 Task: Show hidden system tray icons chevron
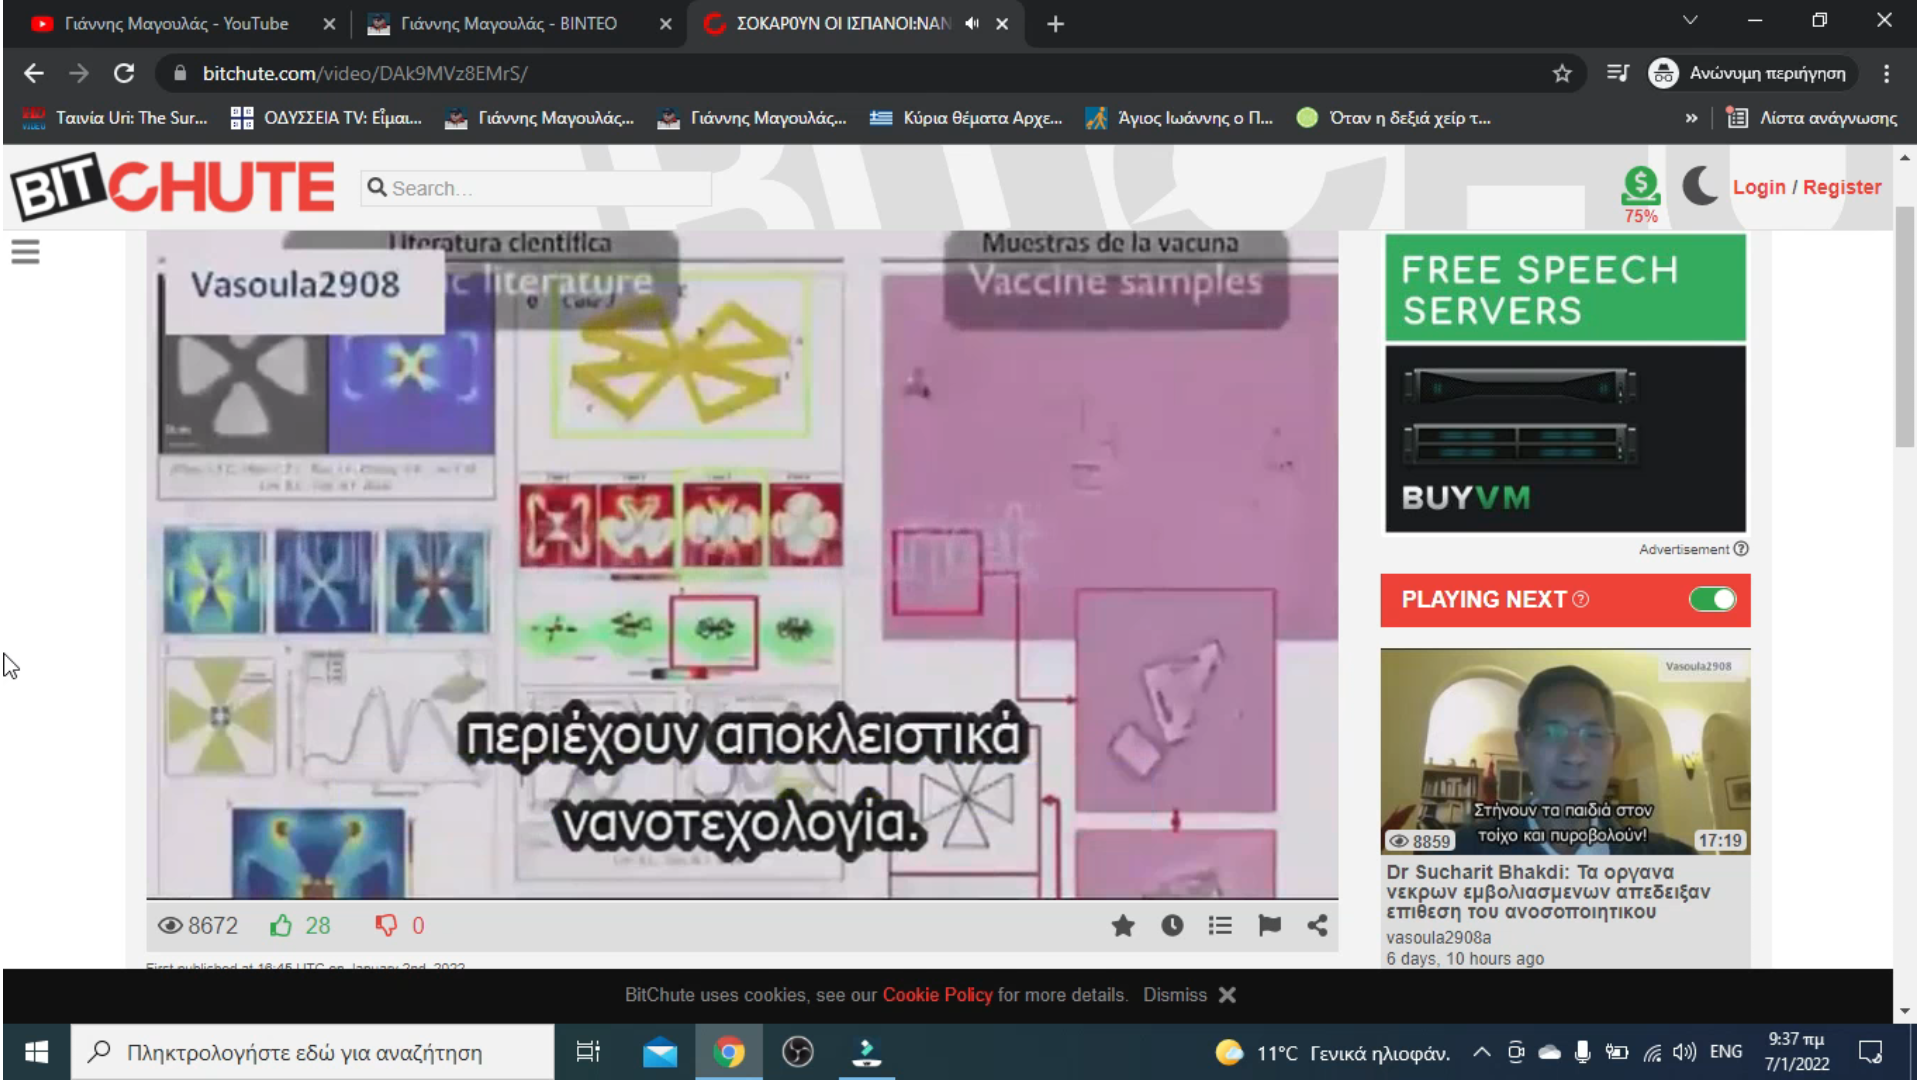(1482, 1052)
